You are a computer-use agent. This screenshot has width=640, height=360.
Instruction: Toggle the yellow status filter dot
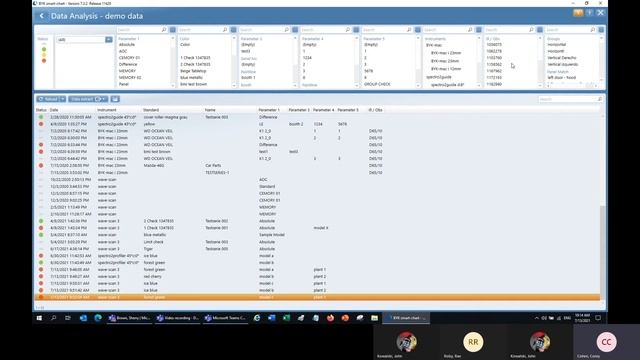tap(44, 55)
